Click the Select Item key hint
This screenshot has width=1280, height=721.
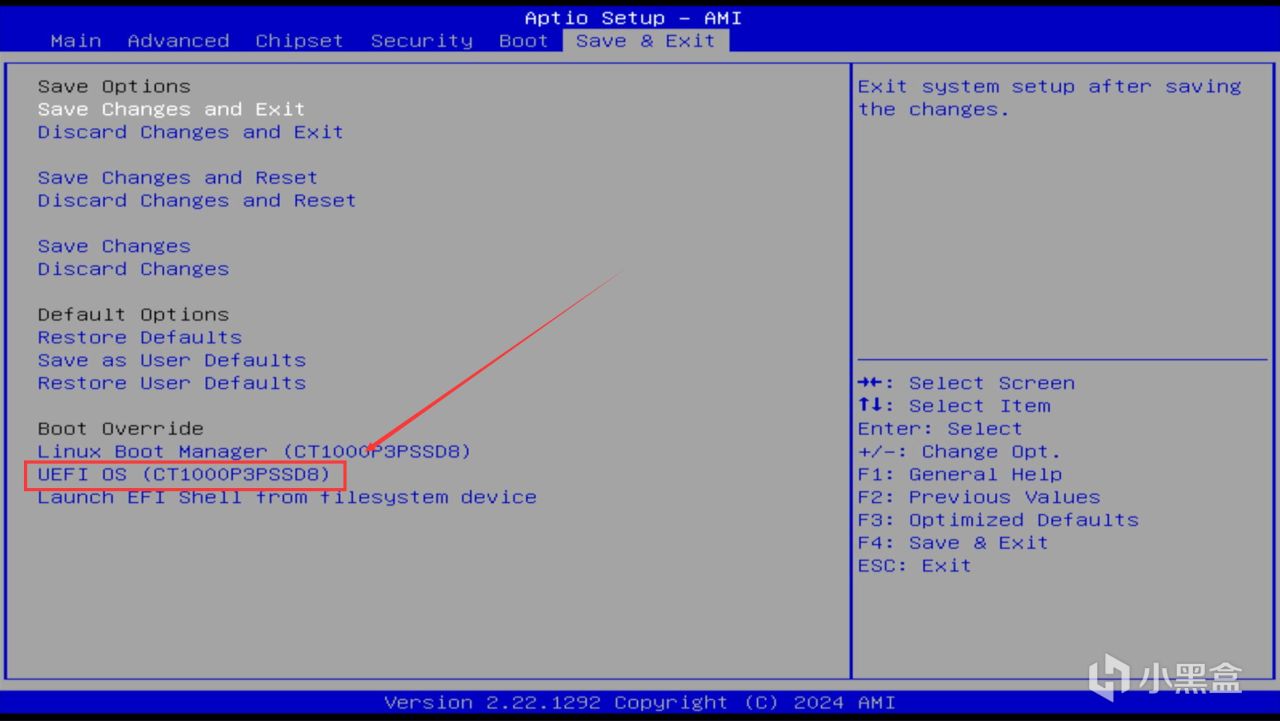[954, 407]
